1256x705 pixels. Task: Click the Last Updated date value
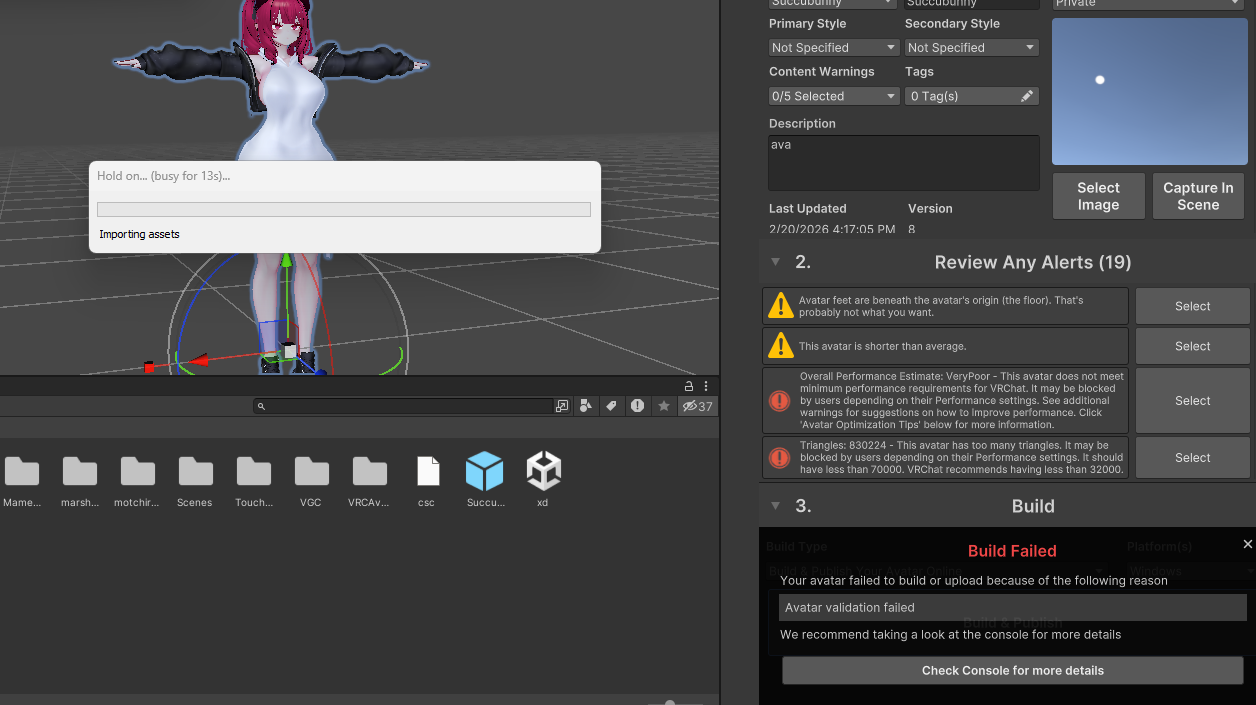832,230
